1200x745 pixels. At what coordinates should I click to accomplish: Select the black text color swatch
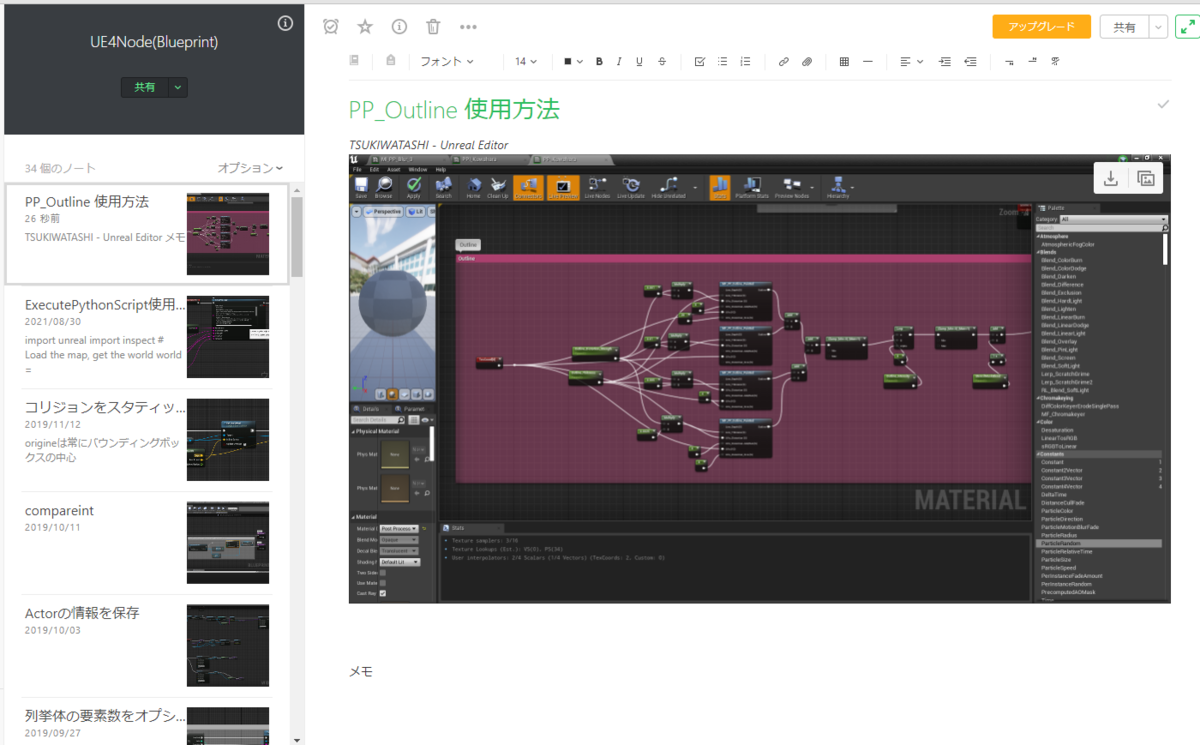pos(567,62)
